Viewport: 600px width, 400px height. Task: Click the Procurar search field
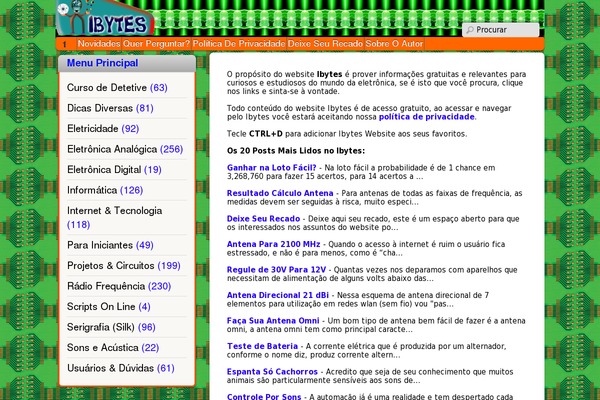click(x=501, y=30)
